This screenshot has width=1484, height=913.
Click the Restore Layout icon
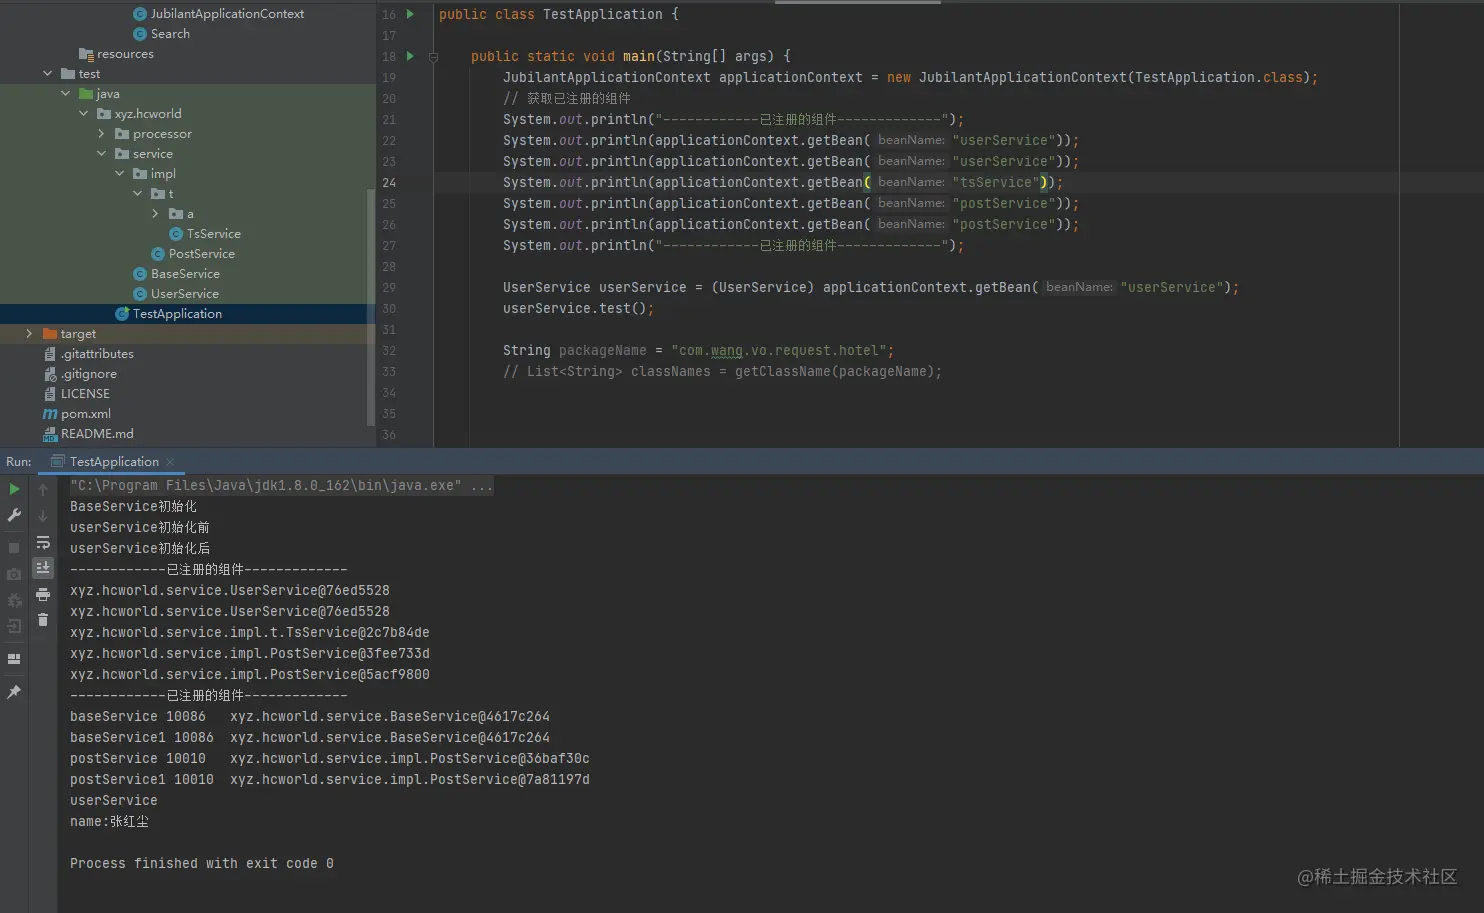point(14,659)
